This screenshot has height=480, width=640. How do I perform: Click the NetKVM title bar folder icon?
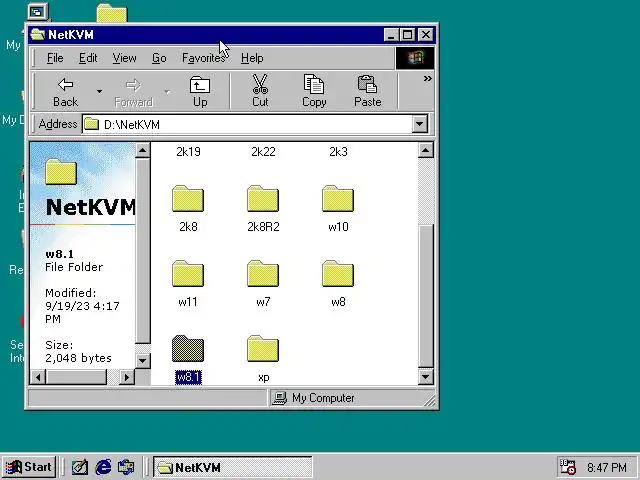click(38, 35)
